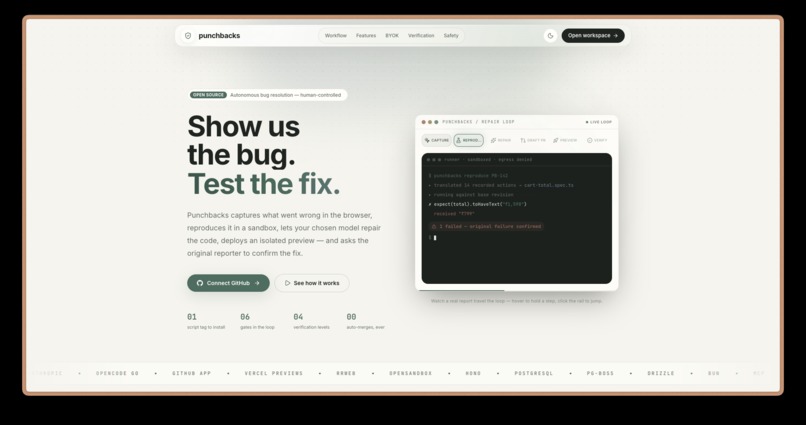806x425 pixels.
Task: Click the GitHub icon in Connect GitHub
Action: point(200,283)
